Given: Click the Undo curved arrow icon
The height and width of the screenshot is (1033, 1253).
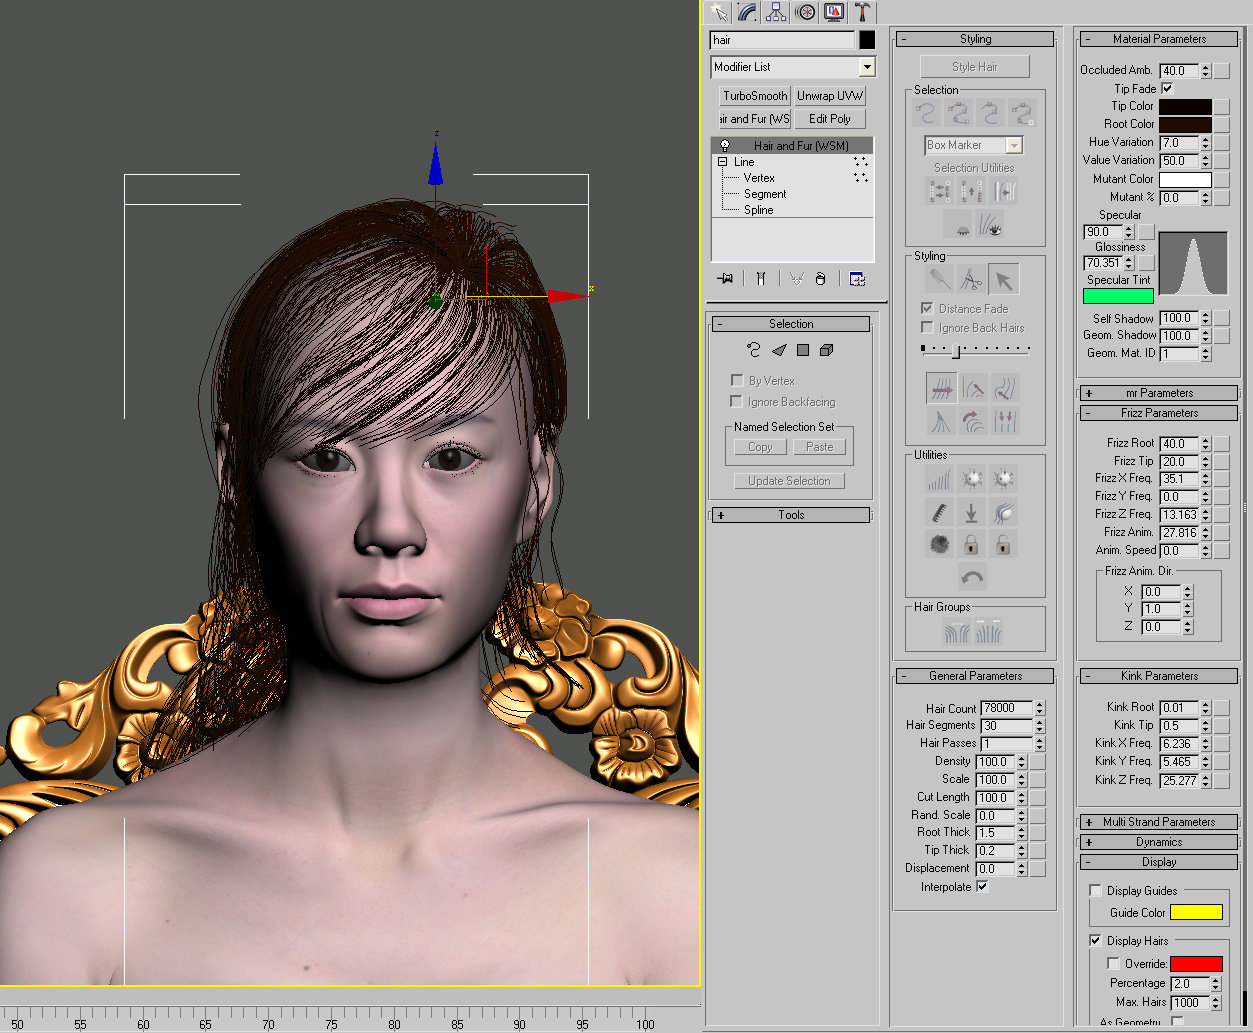Looking at the screenshot, I should [x=971, y=577].
